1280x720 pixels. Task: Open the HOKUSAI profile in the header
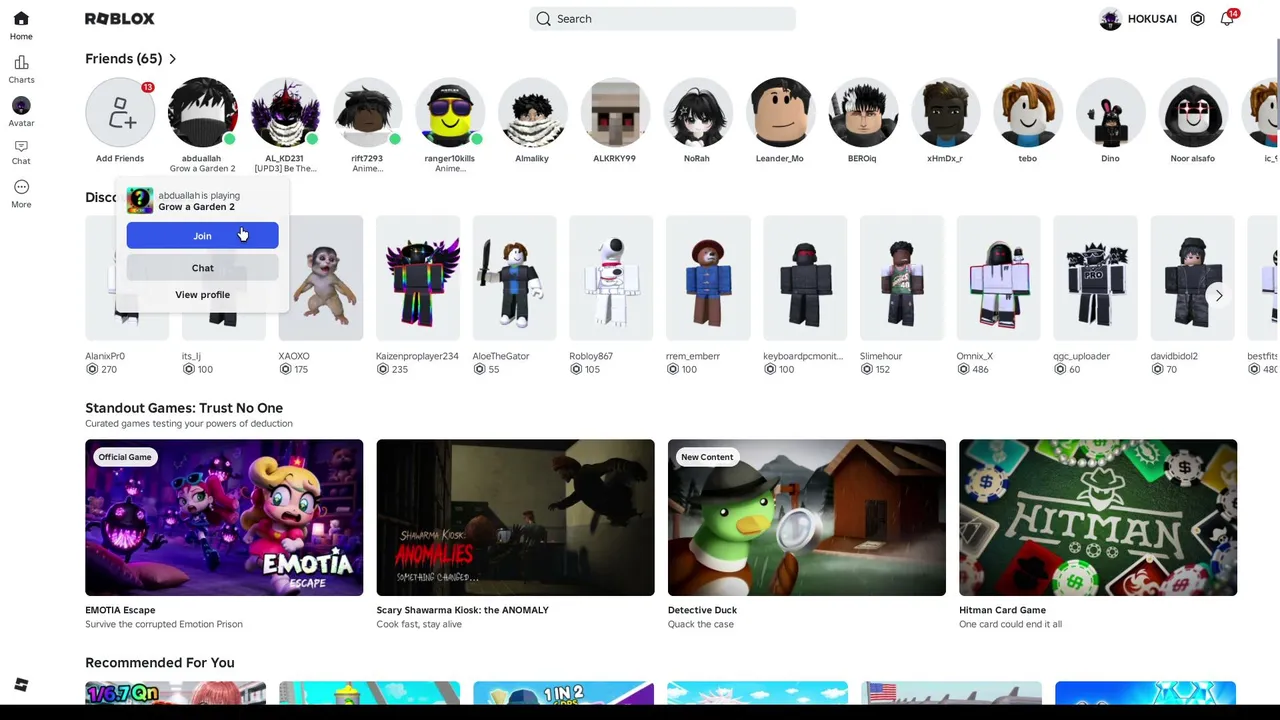1138,19
